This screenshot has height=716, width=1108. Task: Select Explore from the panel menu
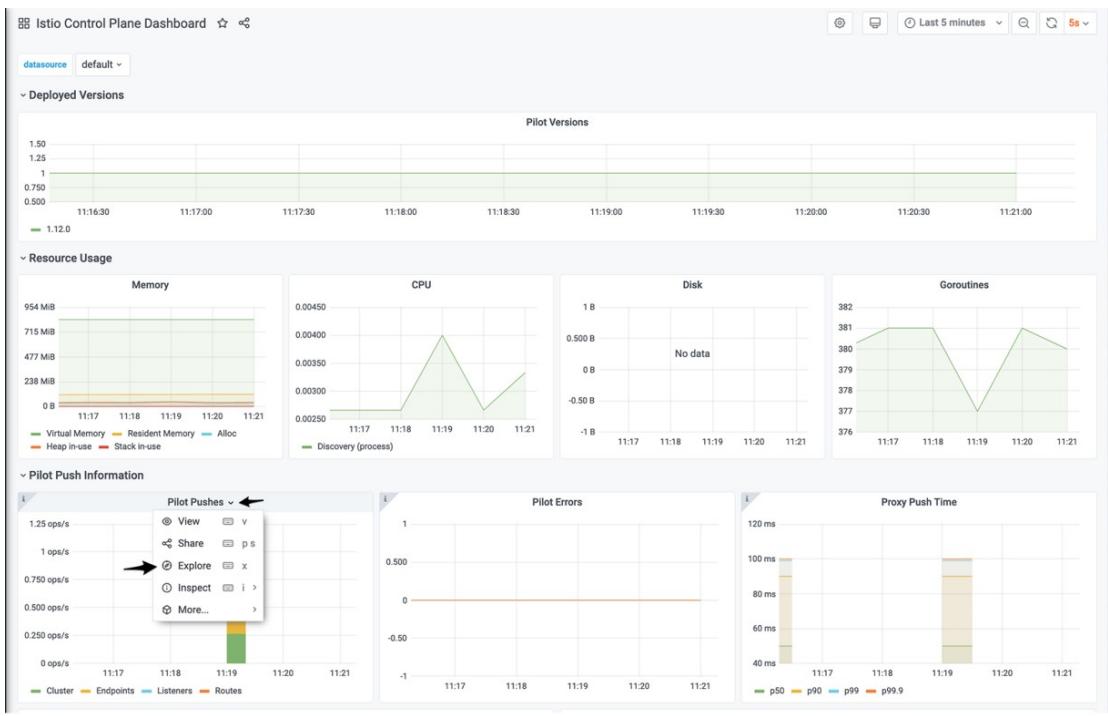(193, 566)
